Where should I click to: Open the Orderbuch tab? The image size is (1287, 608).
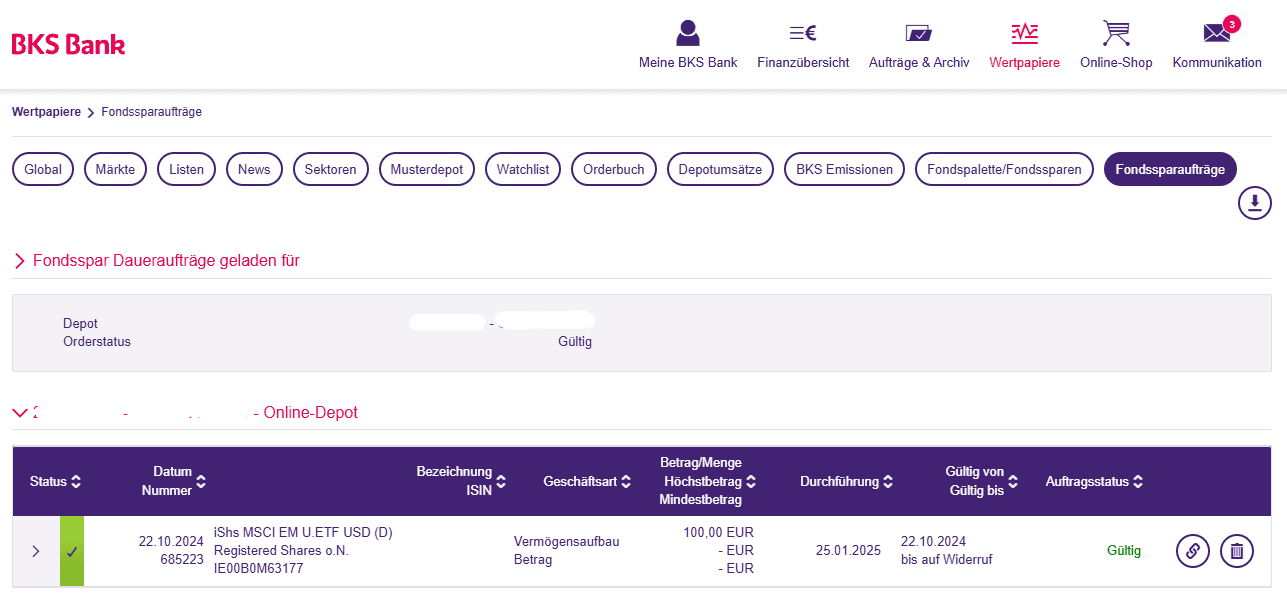click(614, 169)
